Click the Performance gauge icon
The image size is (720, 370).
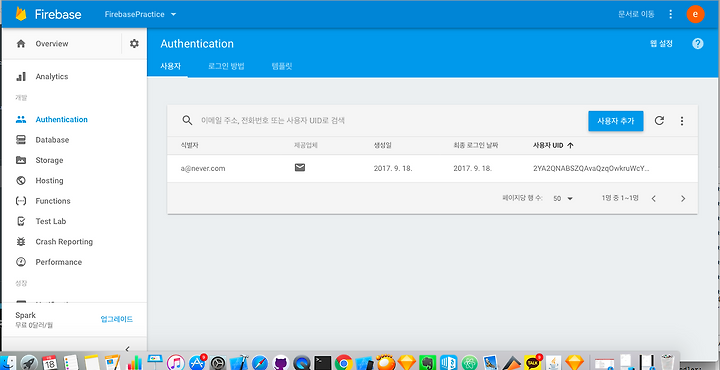click(x=21, y=262)
